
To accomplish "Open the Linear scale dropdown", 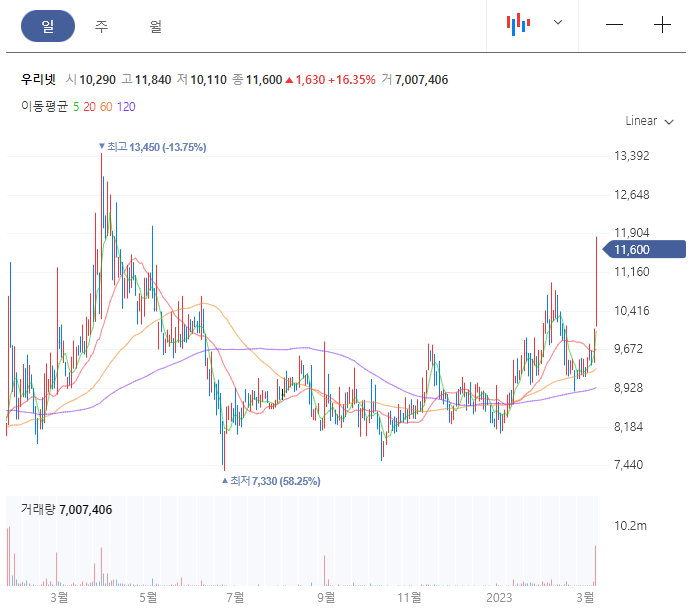I will (650, 121).
